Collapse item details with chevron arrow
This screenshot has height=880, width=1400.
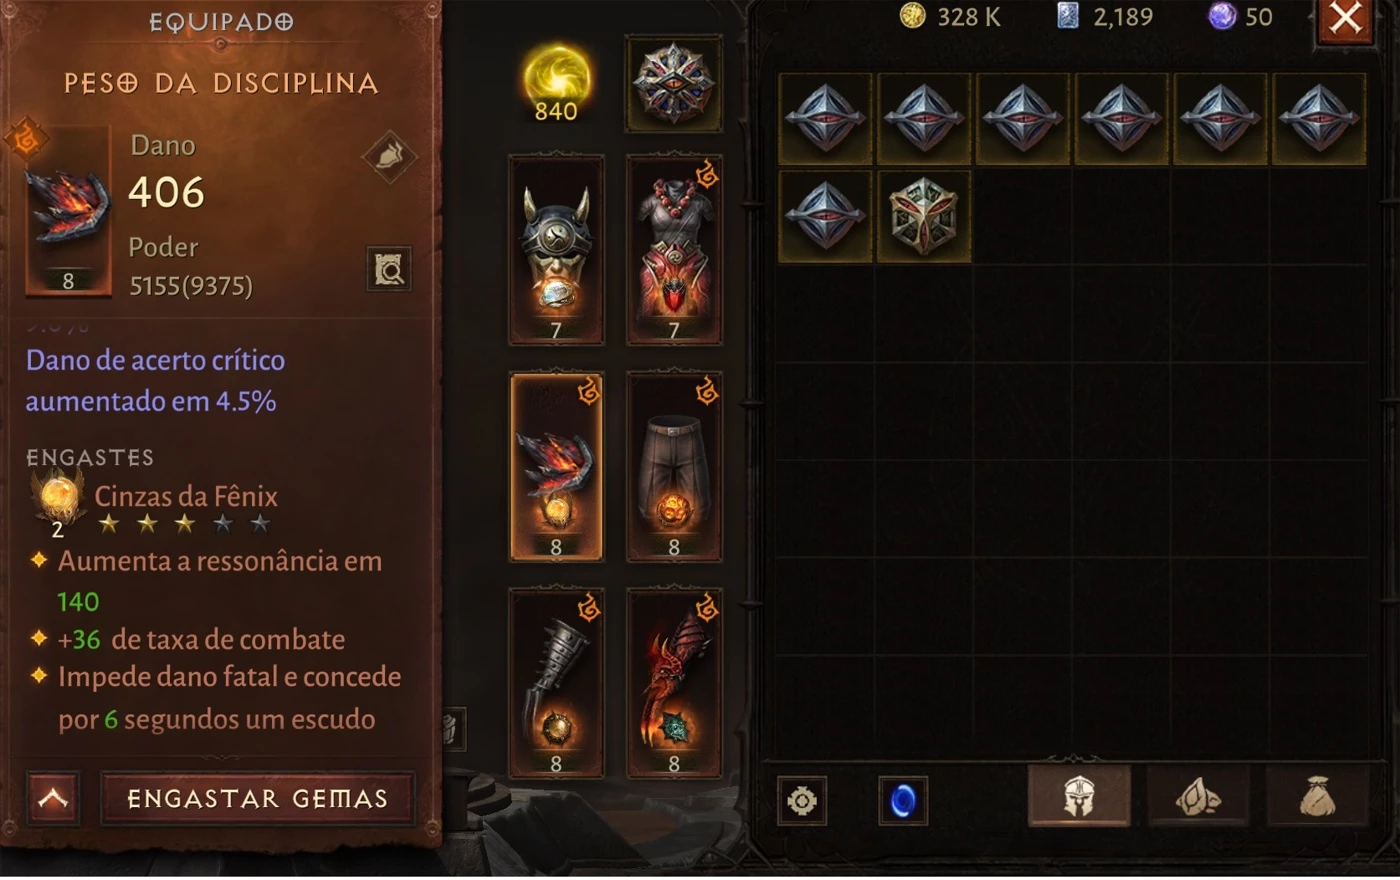click(x=53, y=798)
